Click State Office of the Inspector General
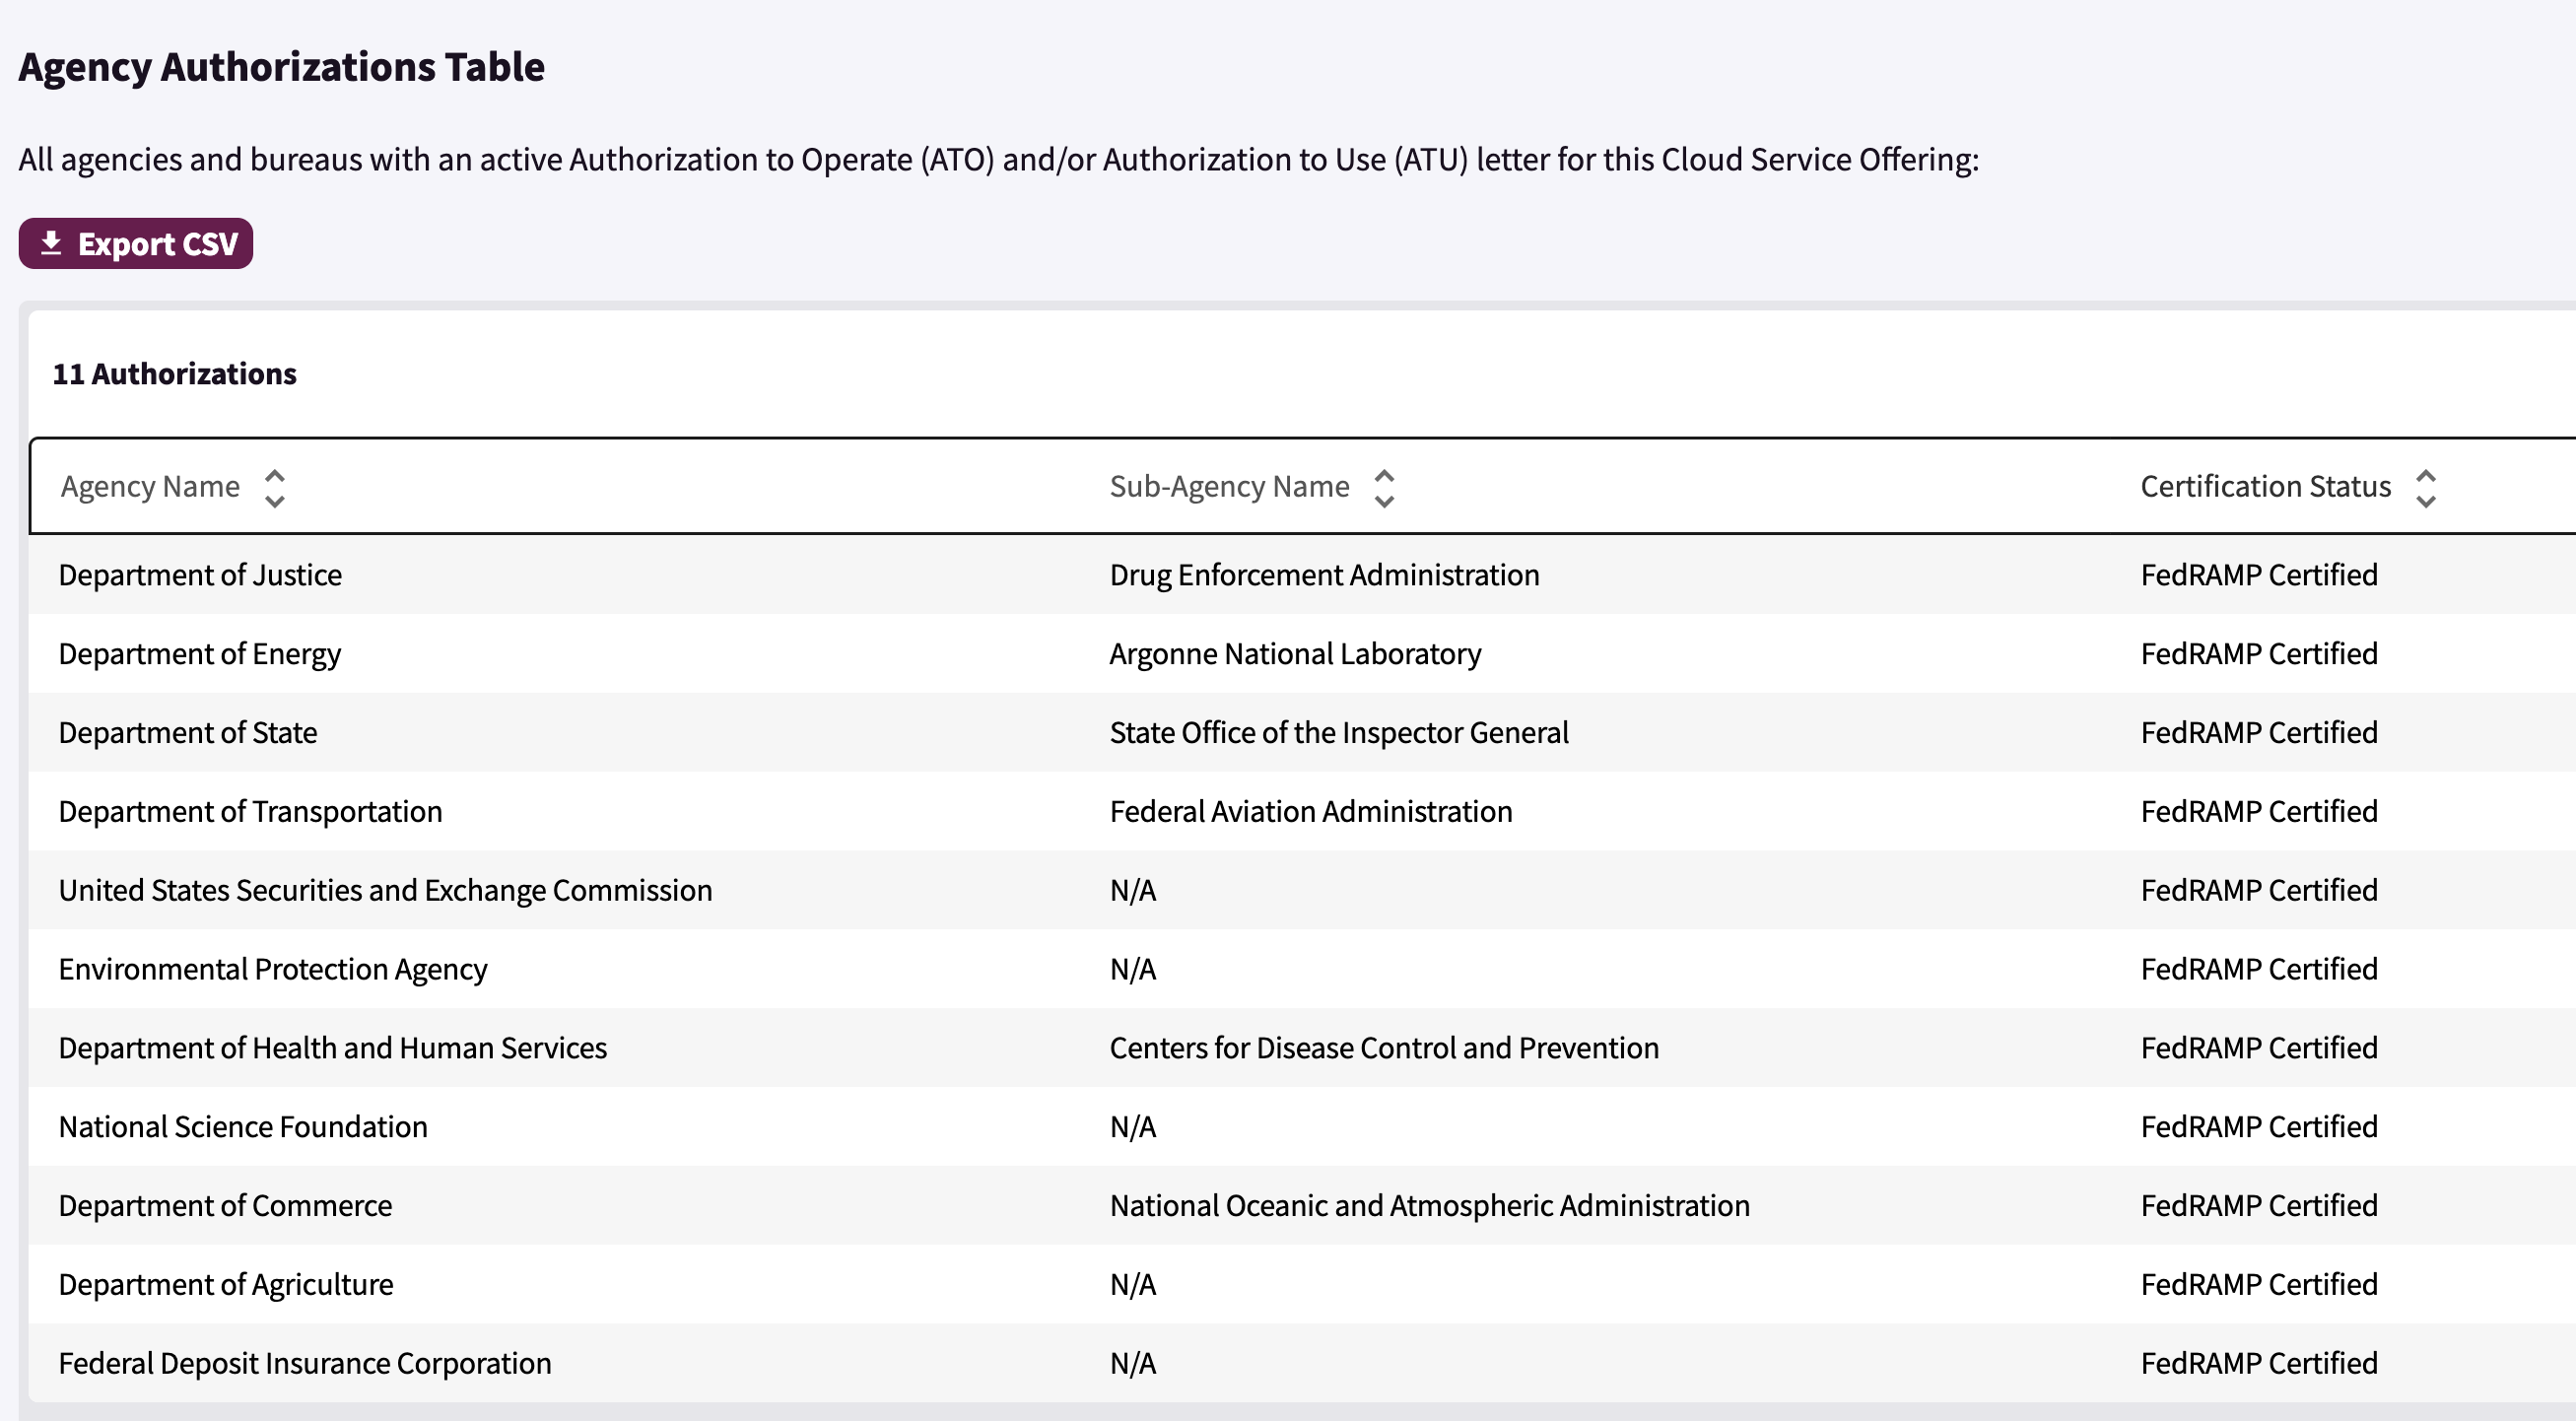The height and width of the screenshot is (1421, 2576). click(1339, 733)
